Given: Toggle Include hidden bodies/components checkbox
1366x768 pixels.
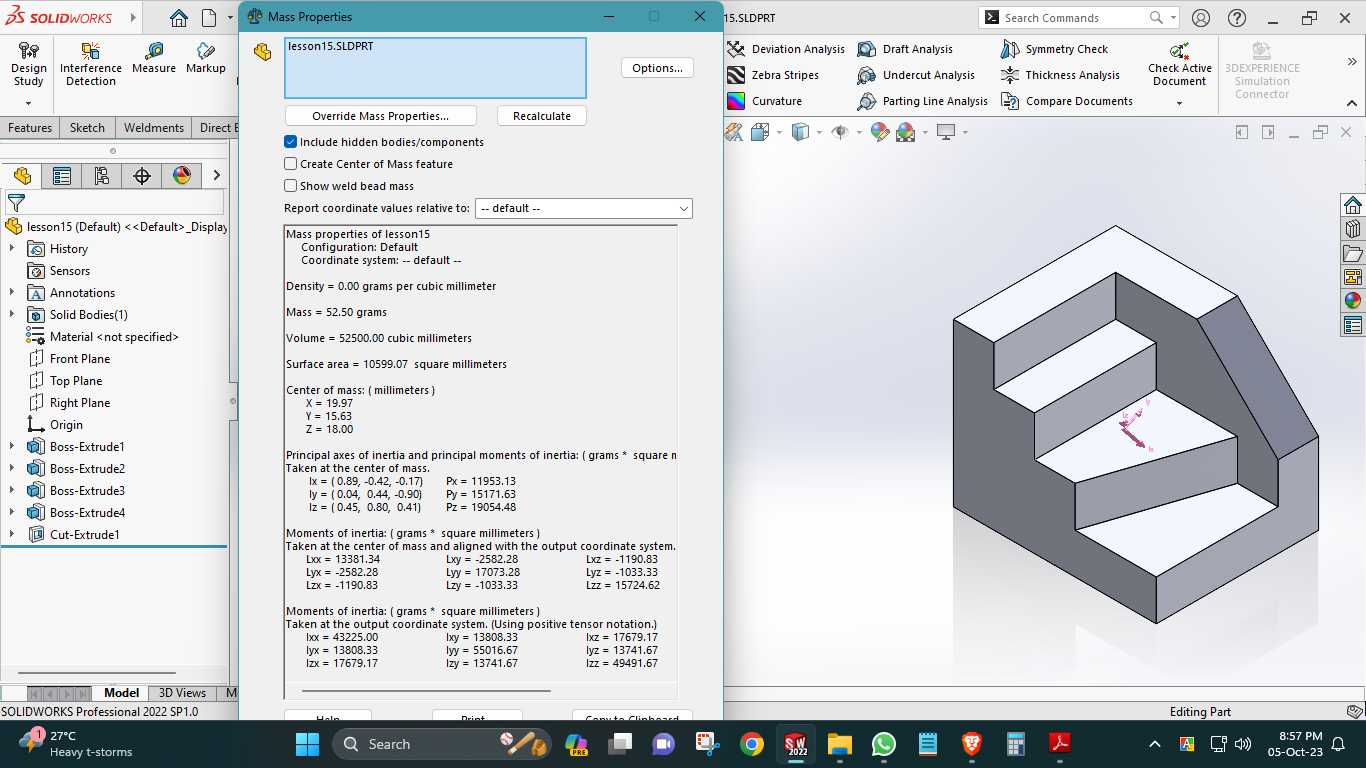Looking at the screenshot, I should 291,142.
